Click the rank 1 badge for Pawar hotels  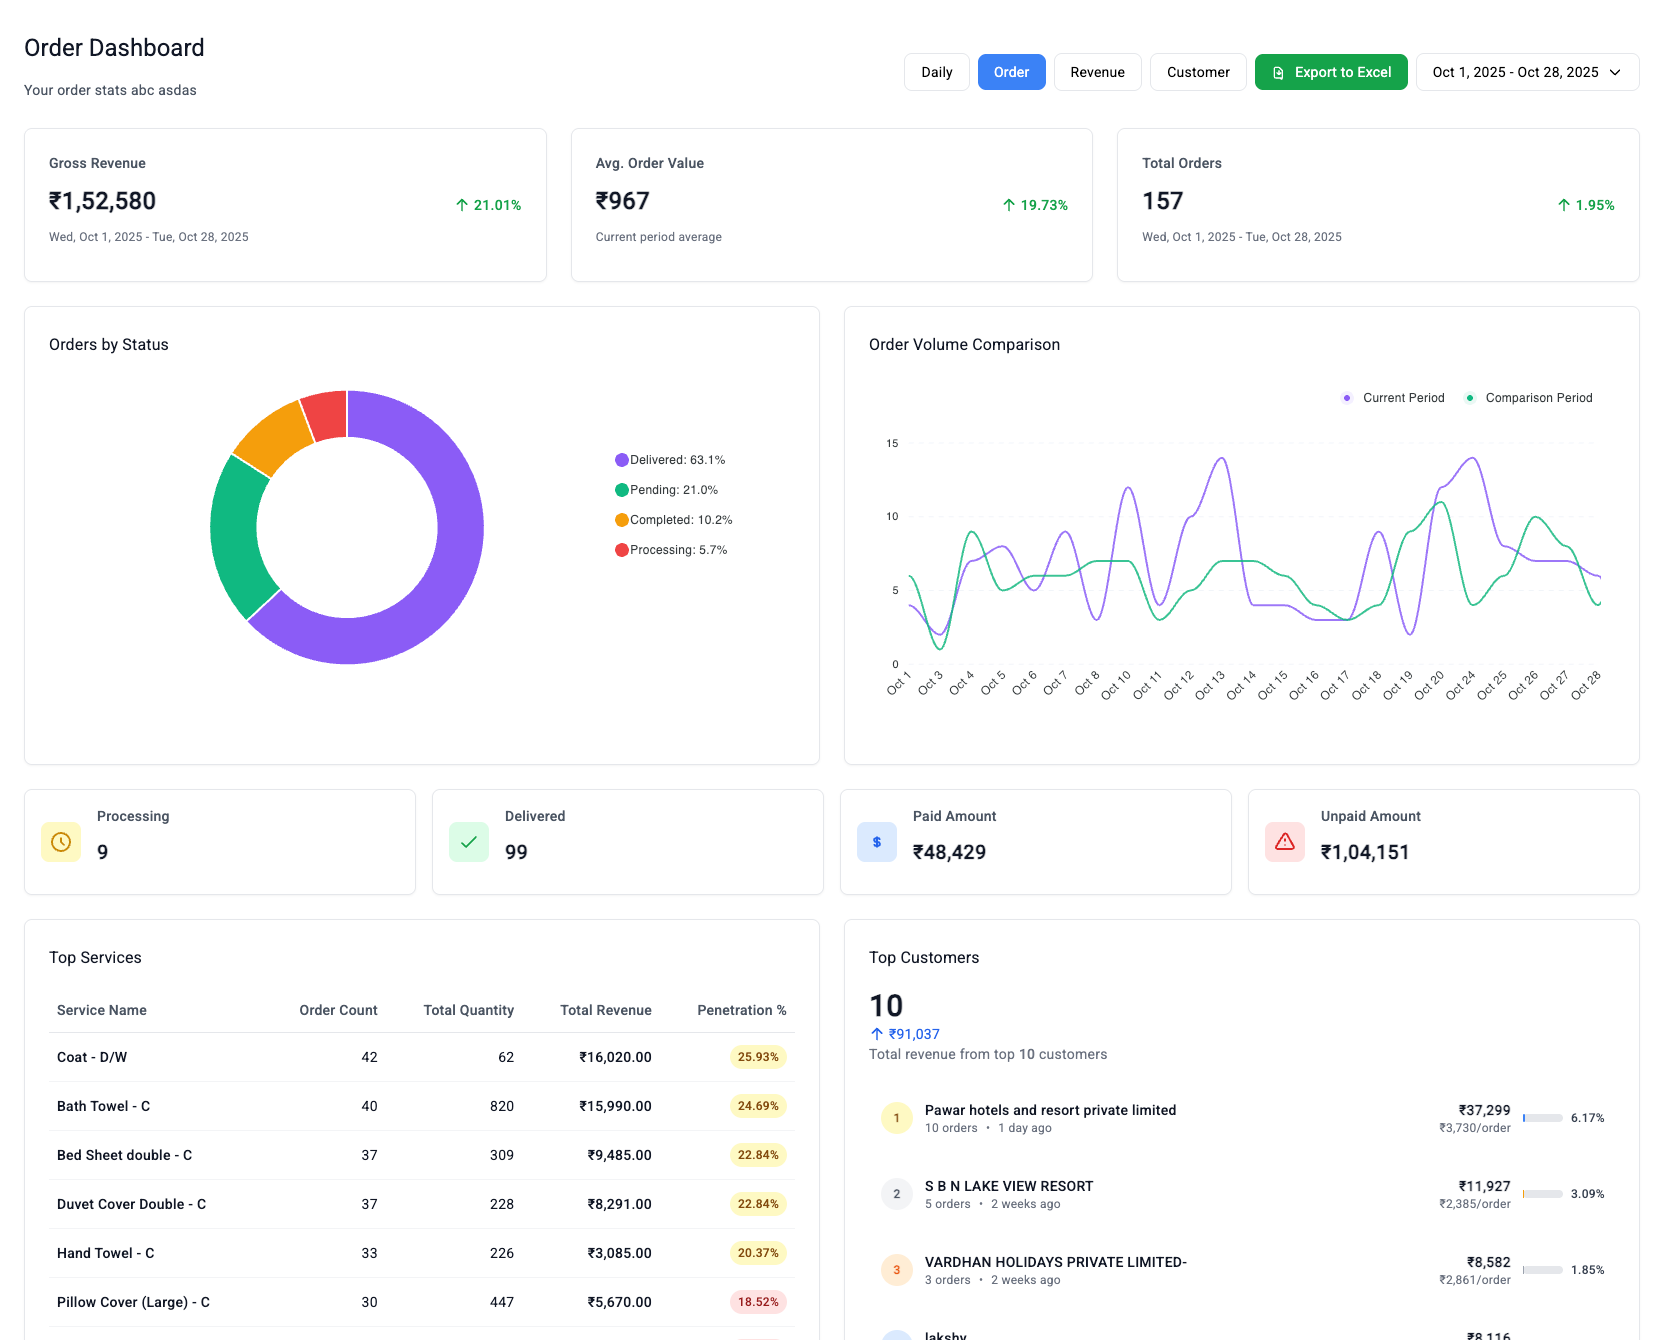[896, 1118]
